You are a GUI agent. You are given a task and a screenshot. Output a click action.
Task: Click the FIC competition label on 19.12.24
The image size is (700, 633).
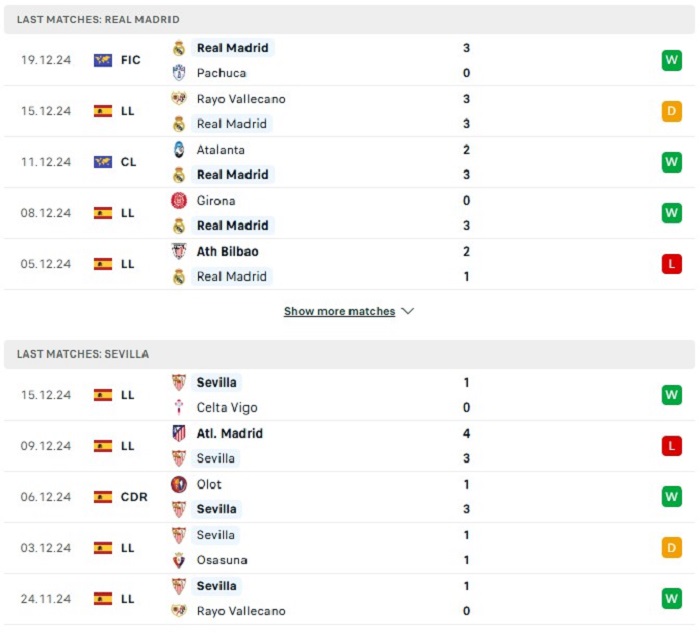coord(131,60)
